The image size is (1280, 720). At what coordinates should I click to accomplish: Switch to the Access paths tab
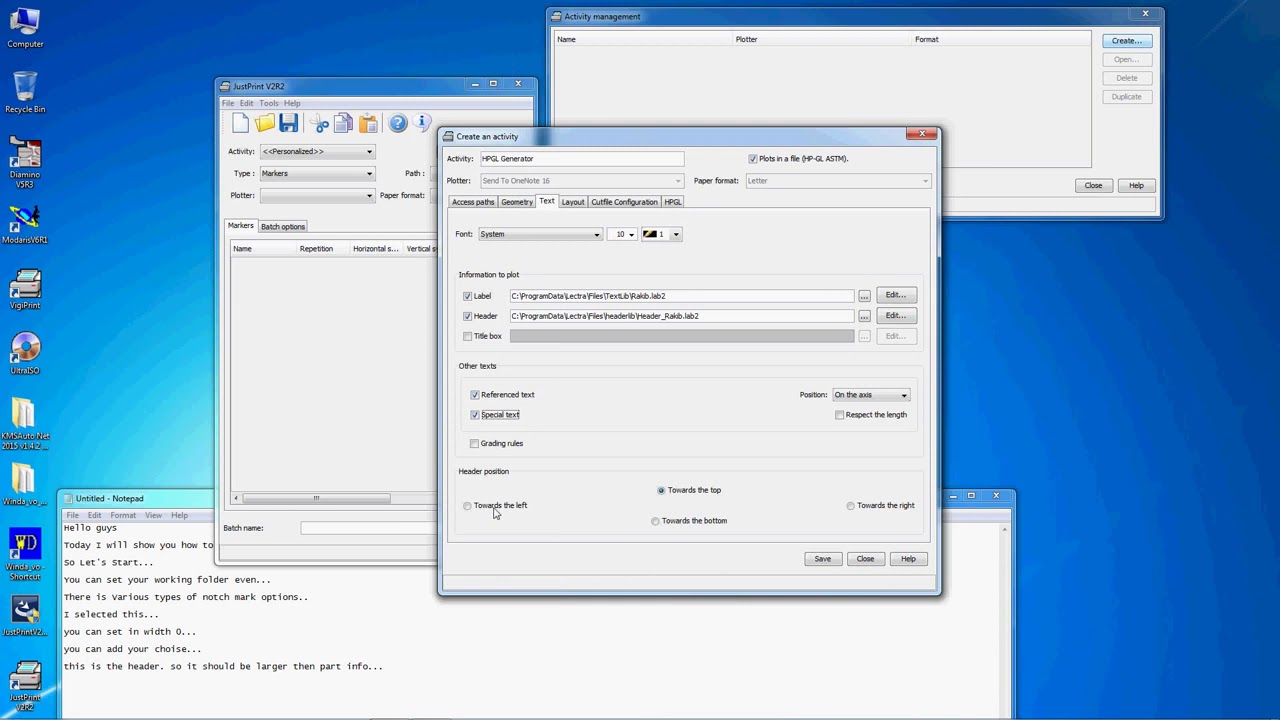click(473, 202)
